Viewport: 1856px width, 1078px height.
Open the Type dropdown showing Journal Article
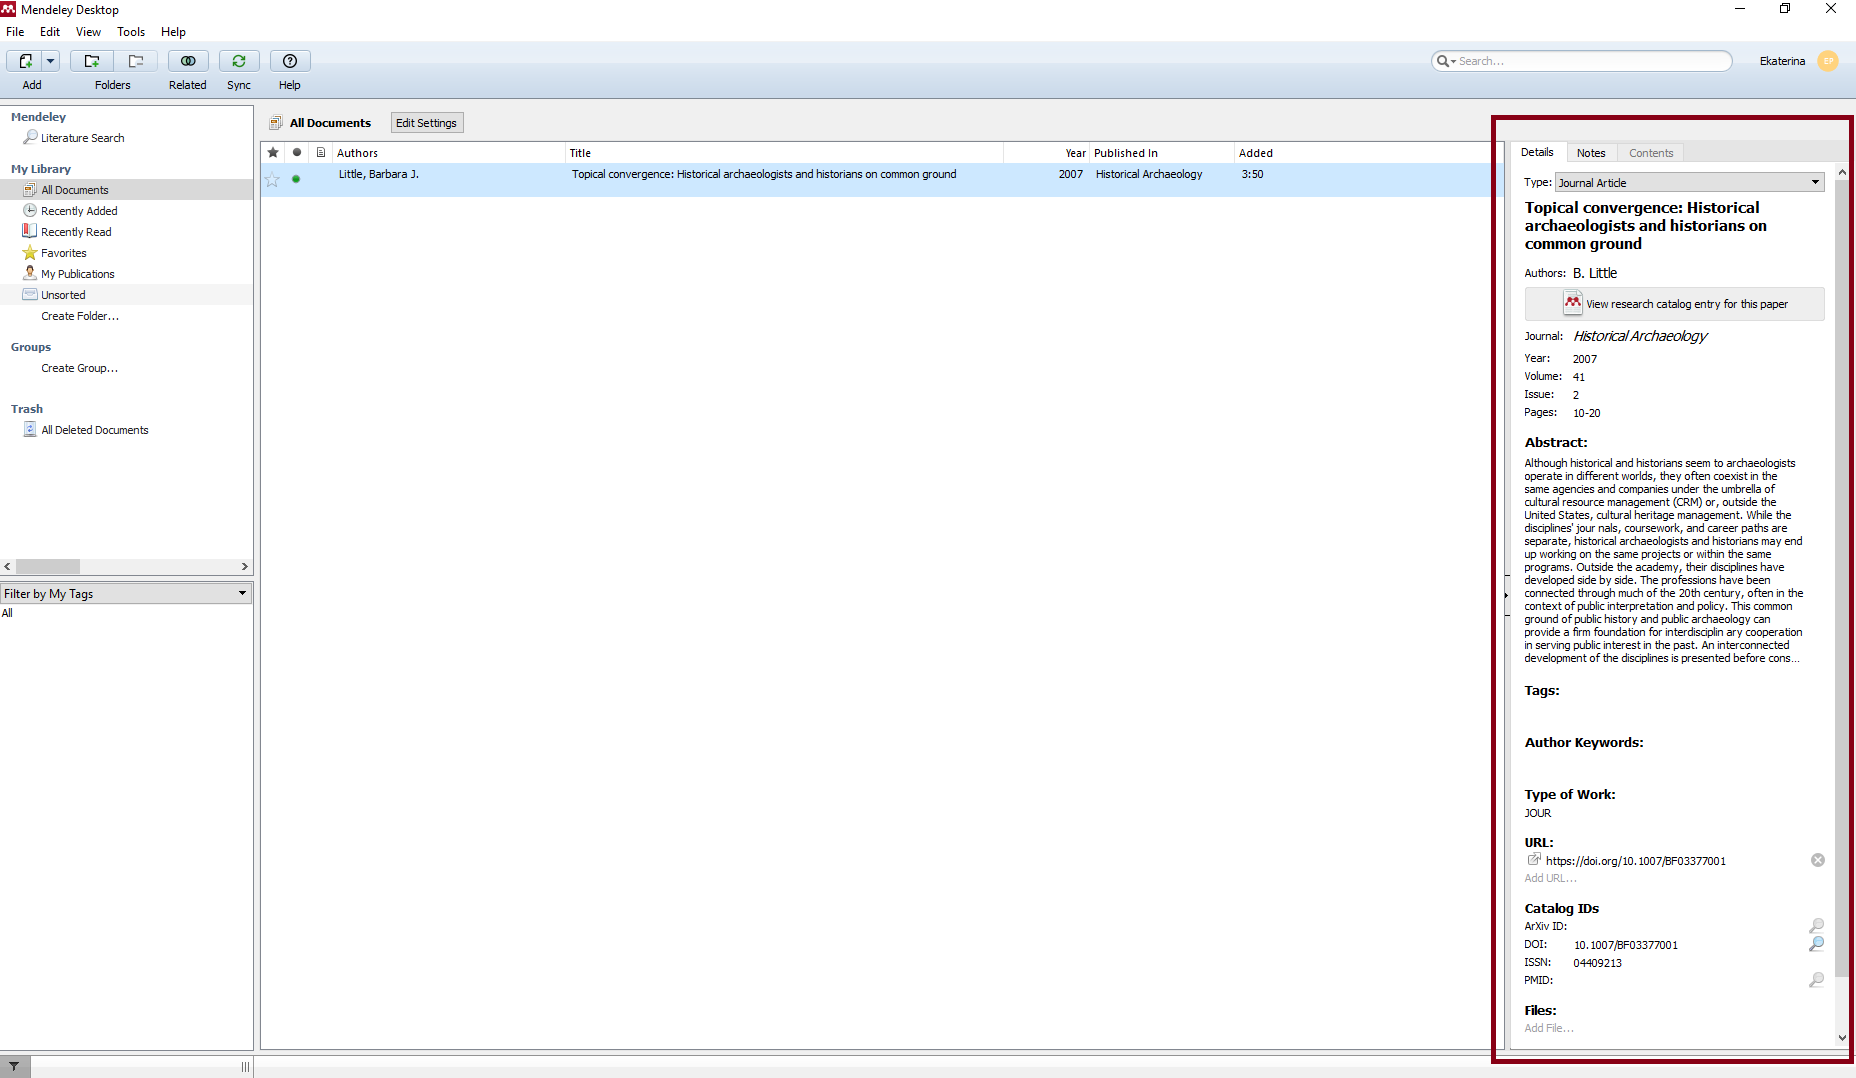coord(1689,182)
